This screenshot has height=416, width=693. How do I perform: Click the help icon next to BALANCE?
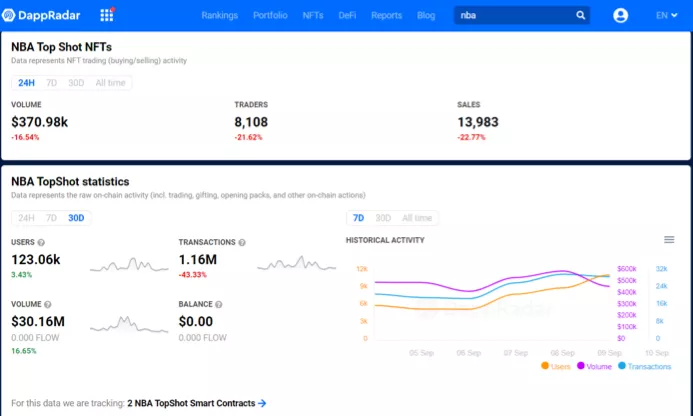(218, 304)
